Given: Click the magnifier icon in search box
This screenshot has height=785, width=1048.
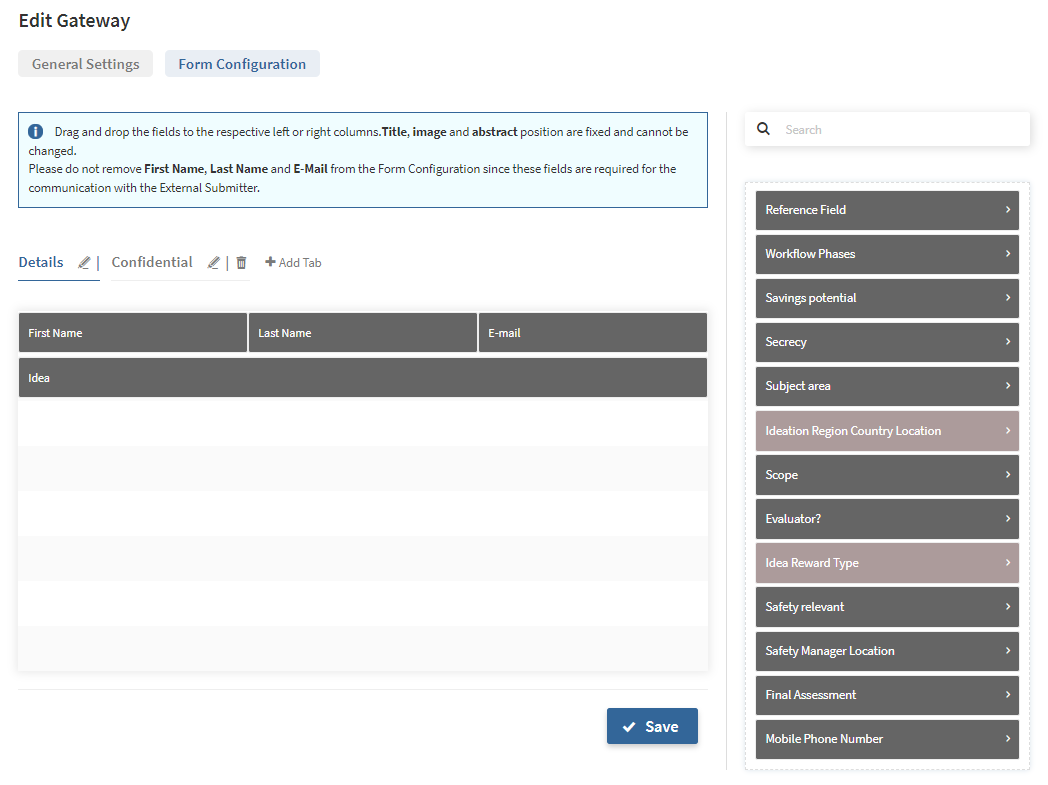Looking at the screenshot, I should pyautogui.click(x=764, y=129).
